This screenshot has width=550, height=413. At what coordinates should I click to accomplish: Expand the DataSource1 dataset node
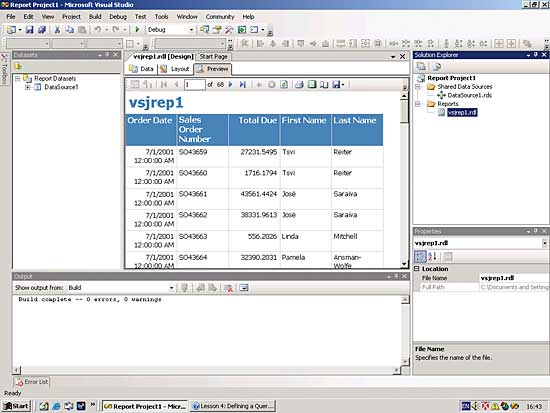[x=28, y=87]
